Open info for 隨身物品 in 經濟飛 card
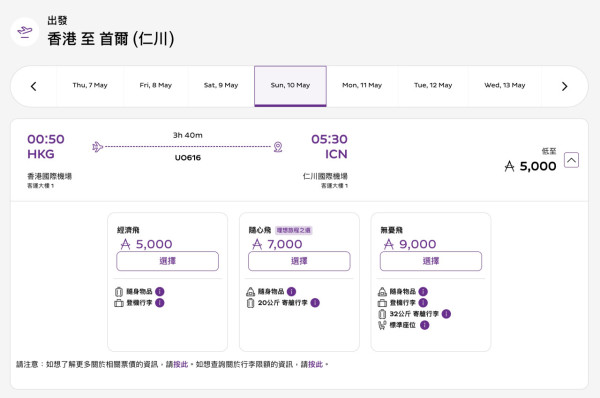 tap(160, 292)
